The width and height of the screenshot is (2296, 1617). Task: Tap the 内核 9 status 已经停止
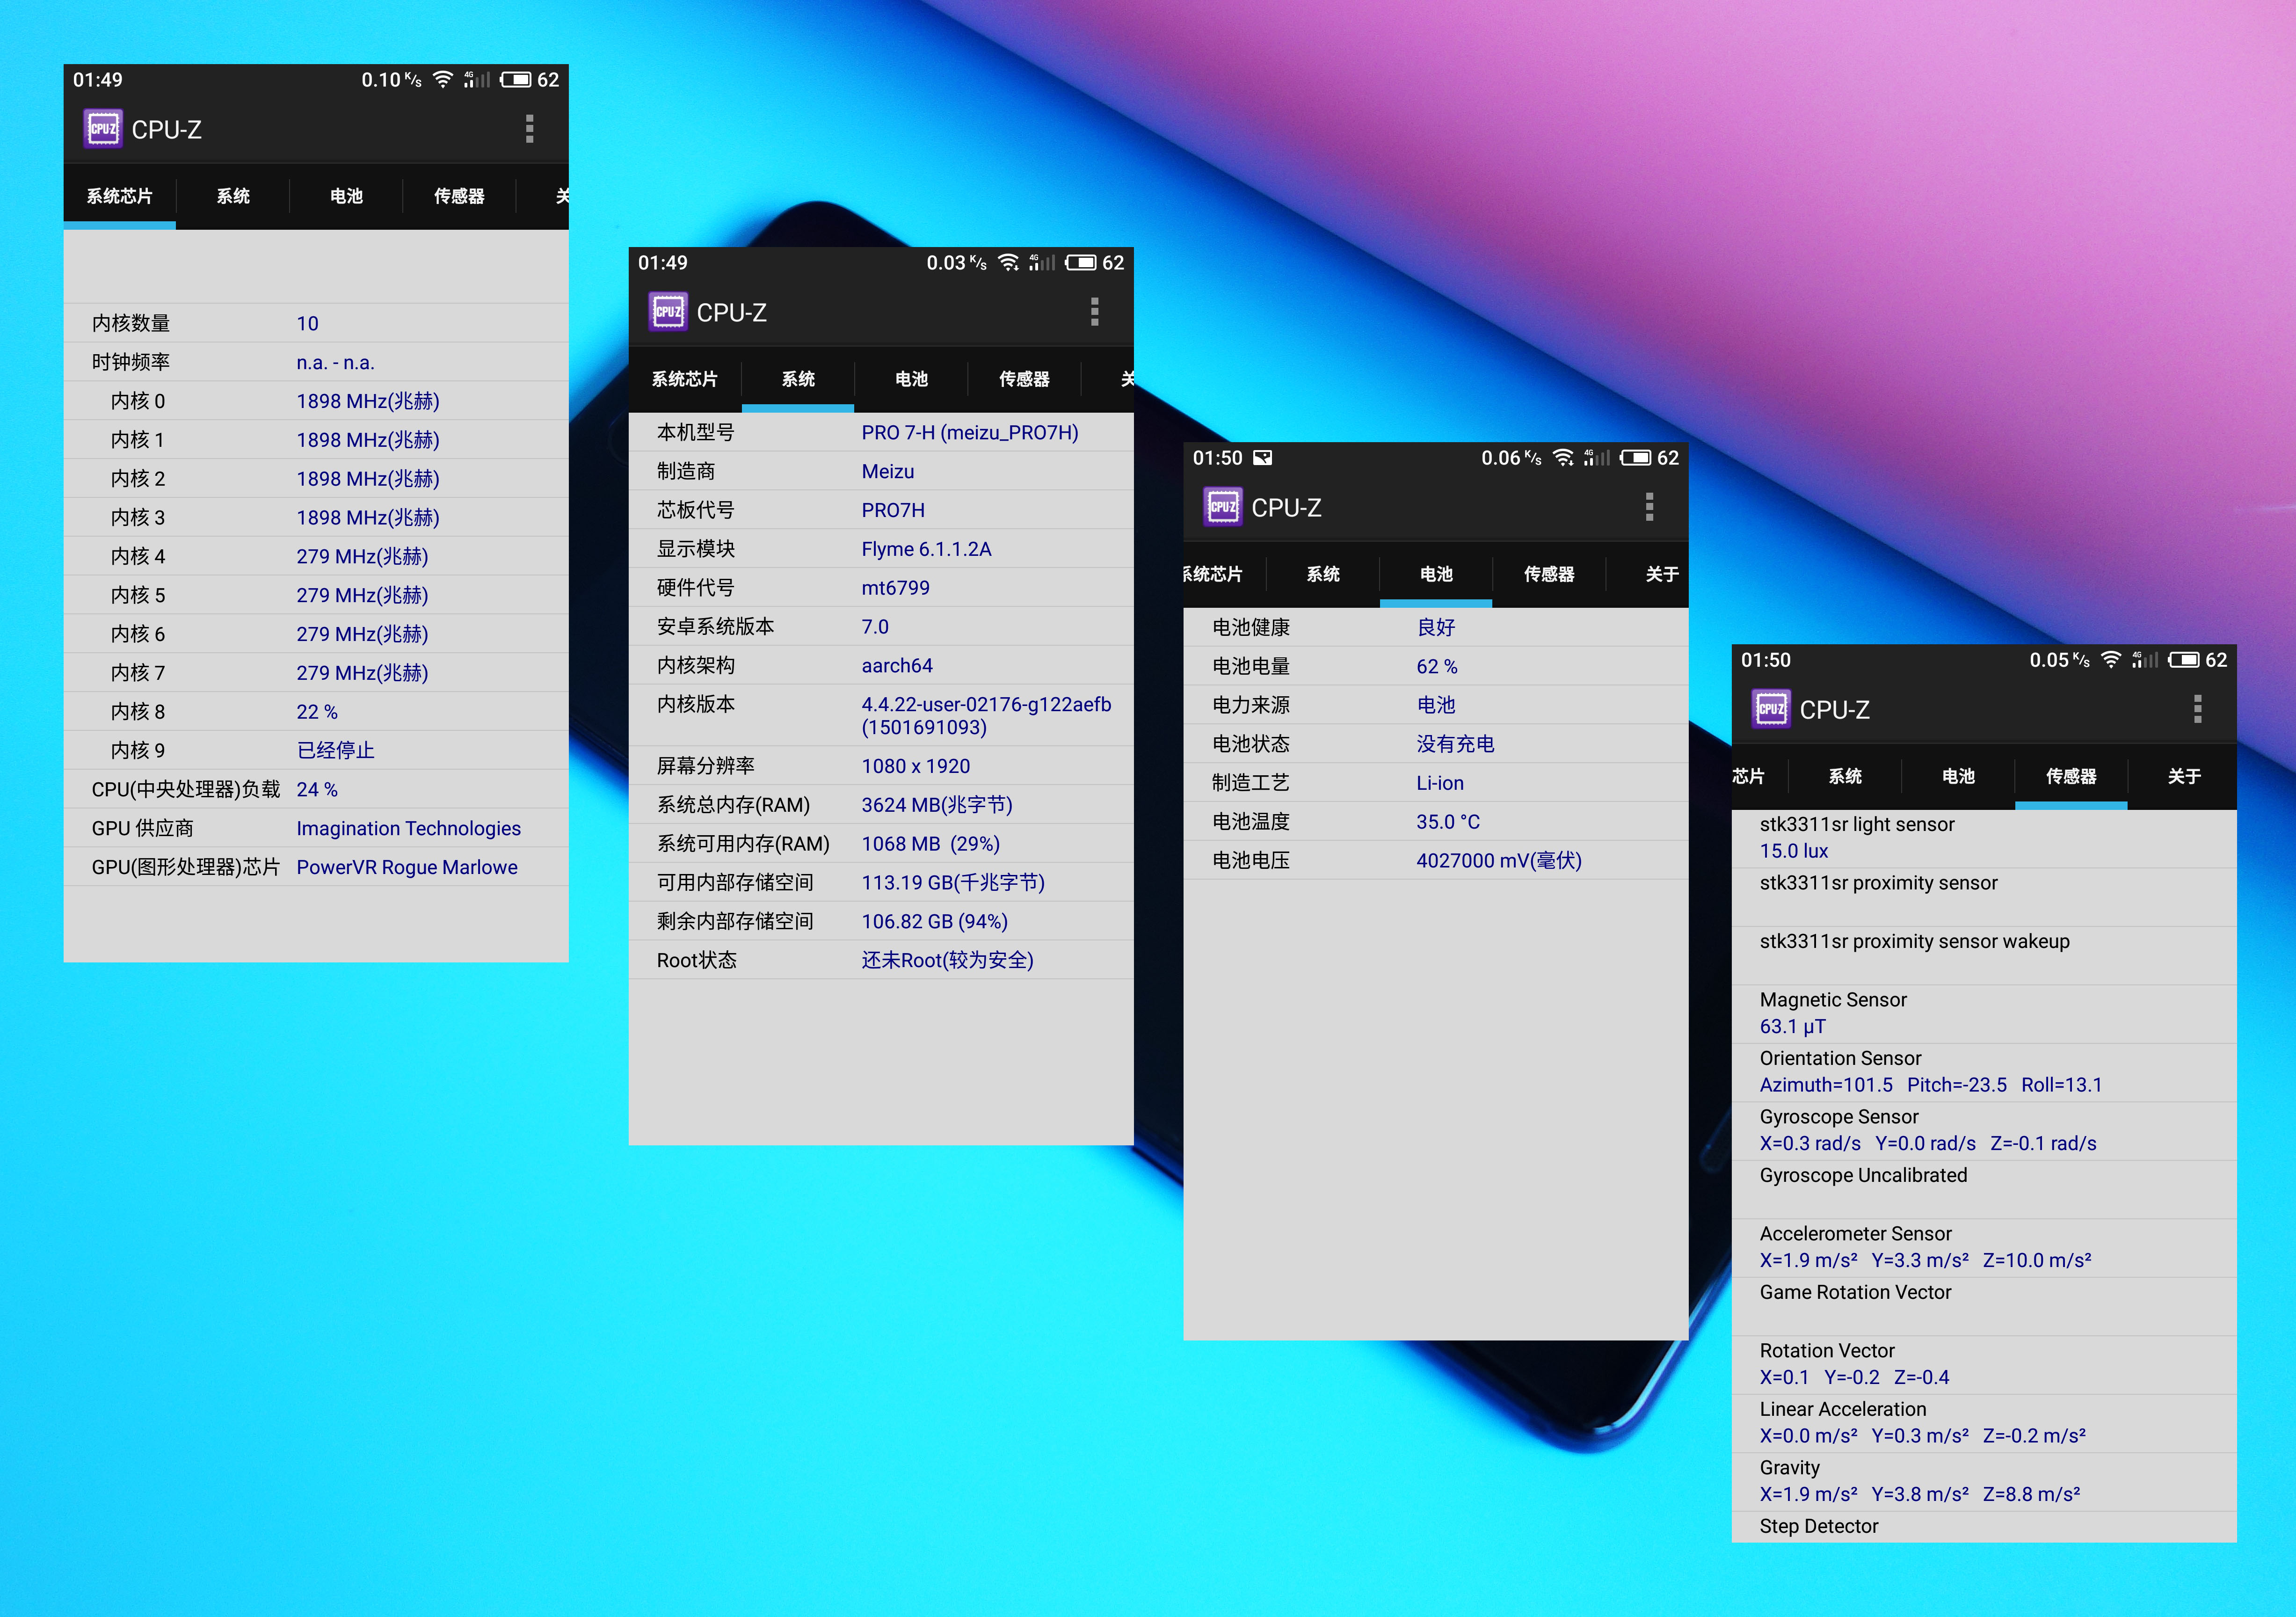335,750
